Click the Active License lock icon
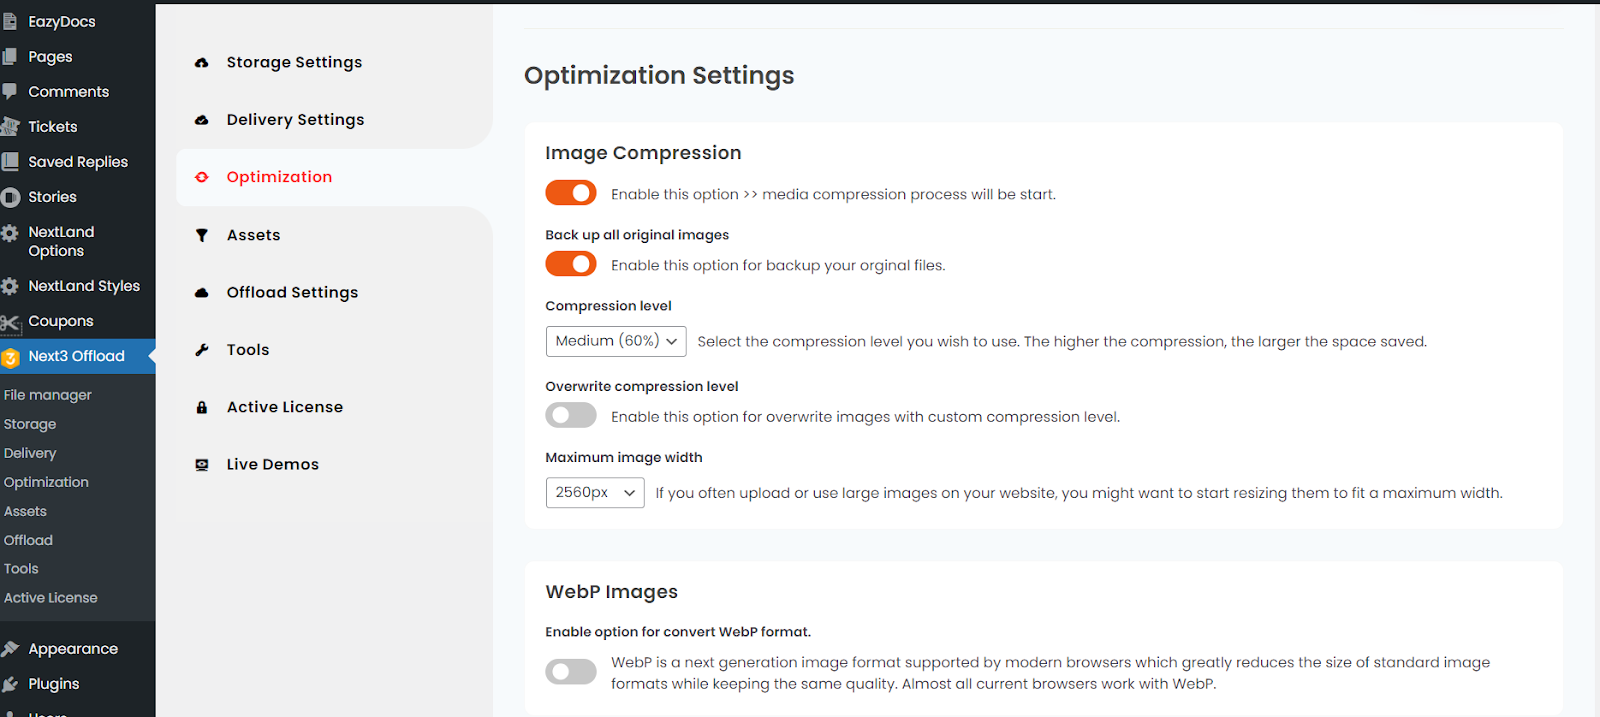The image size is (1600, 717). pyautogui.click(x=202, y=407)
